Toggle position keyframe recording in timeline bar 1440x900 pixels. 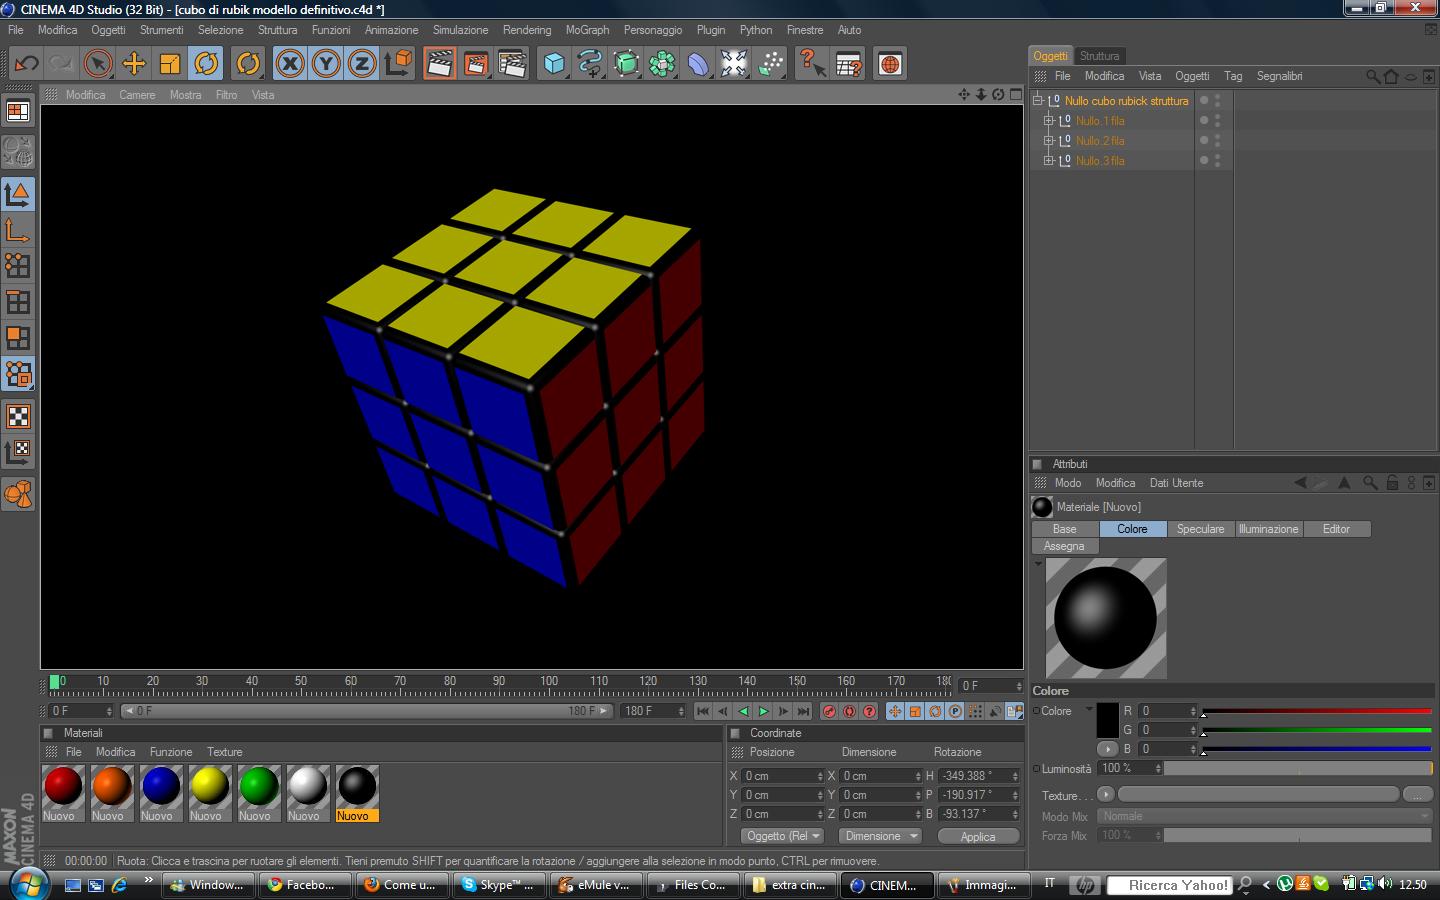point(895,711)
